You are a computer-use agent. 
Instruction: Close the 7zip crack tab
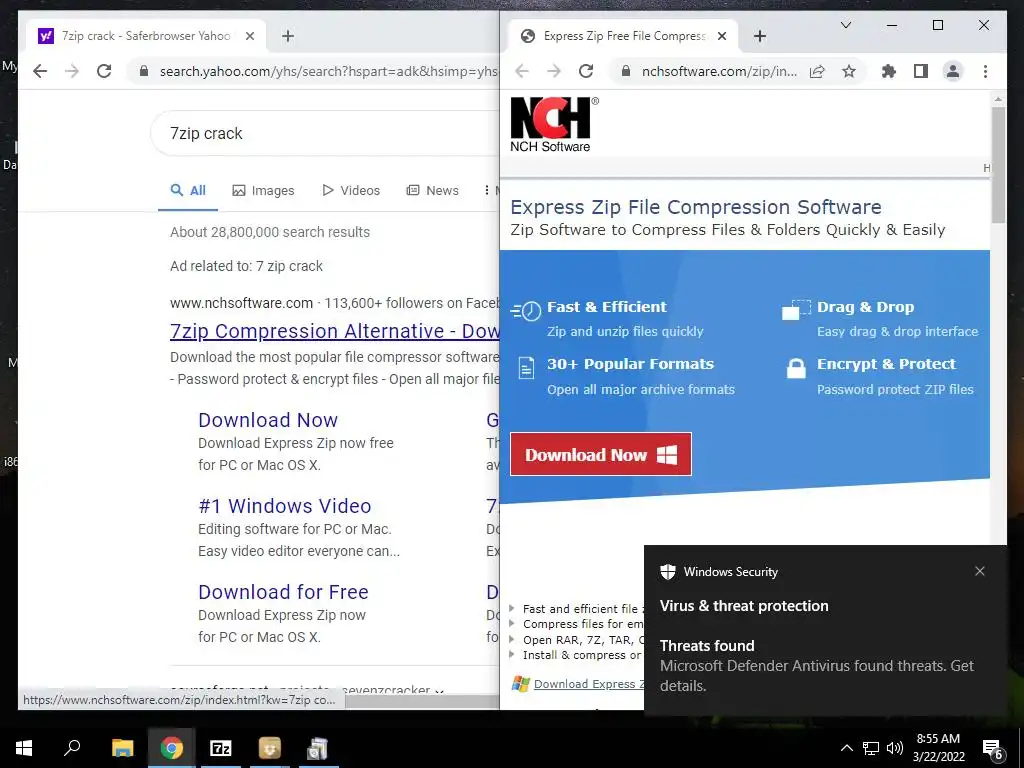249,36
